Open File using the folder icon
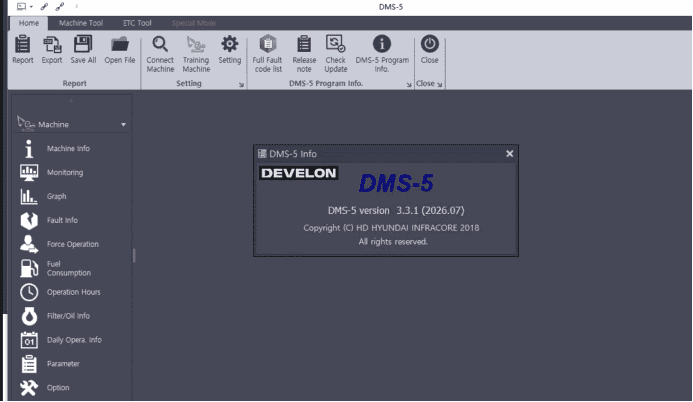 click(120, 44)
